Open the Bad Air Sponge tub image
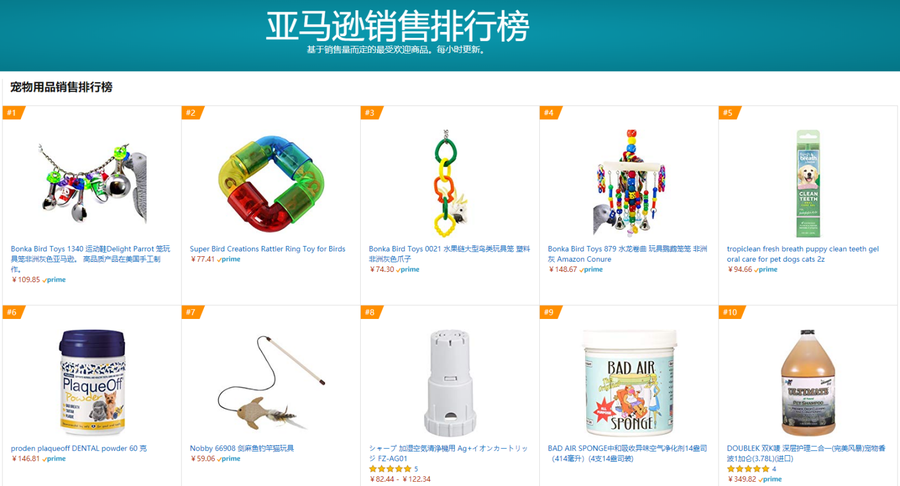 pos(629,383)
